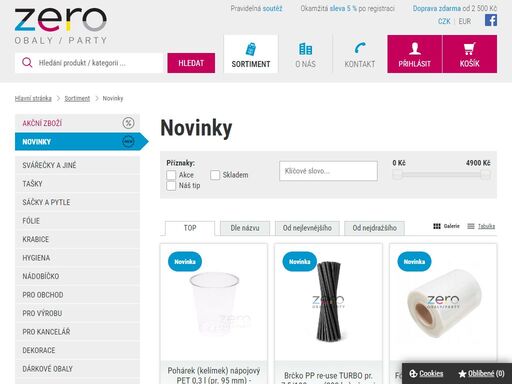The height and width of the screenshot is (384, 512).
Task: Click the Kontakt phone icon
Action: click(x=360, y=48)
